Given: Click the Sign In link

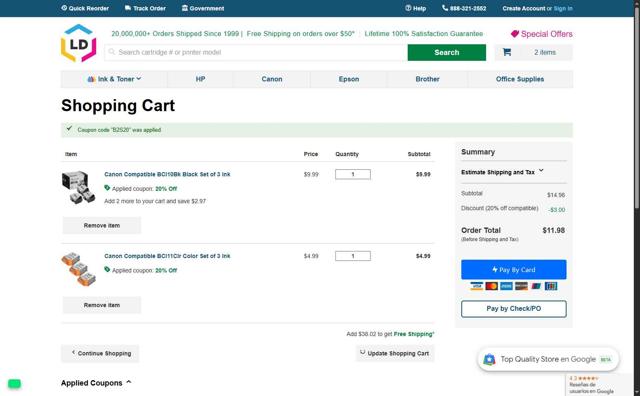Looking at the screenshot, I should (x=563, y=8).
